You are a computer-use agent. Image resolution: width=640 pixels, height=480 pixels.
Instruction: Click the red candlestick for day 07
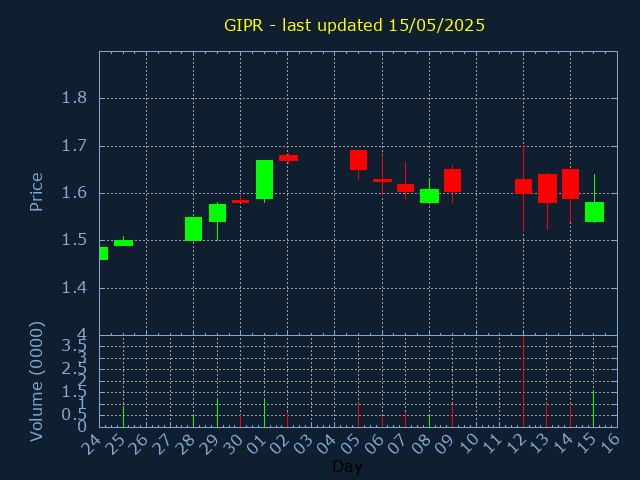coord(405,188)
